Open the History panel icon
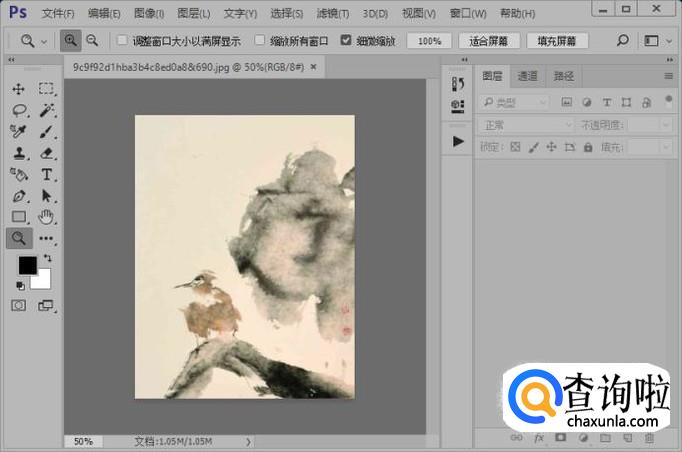The image size is (682, 452). coord(458,84)
